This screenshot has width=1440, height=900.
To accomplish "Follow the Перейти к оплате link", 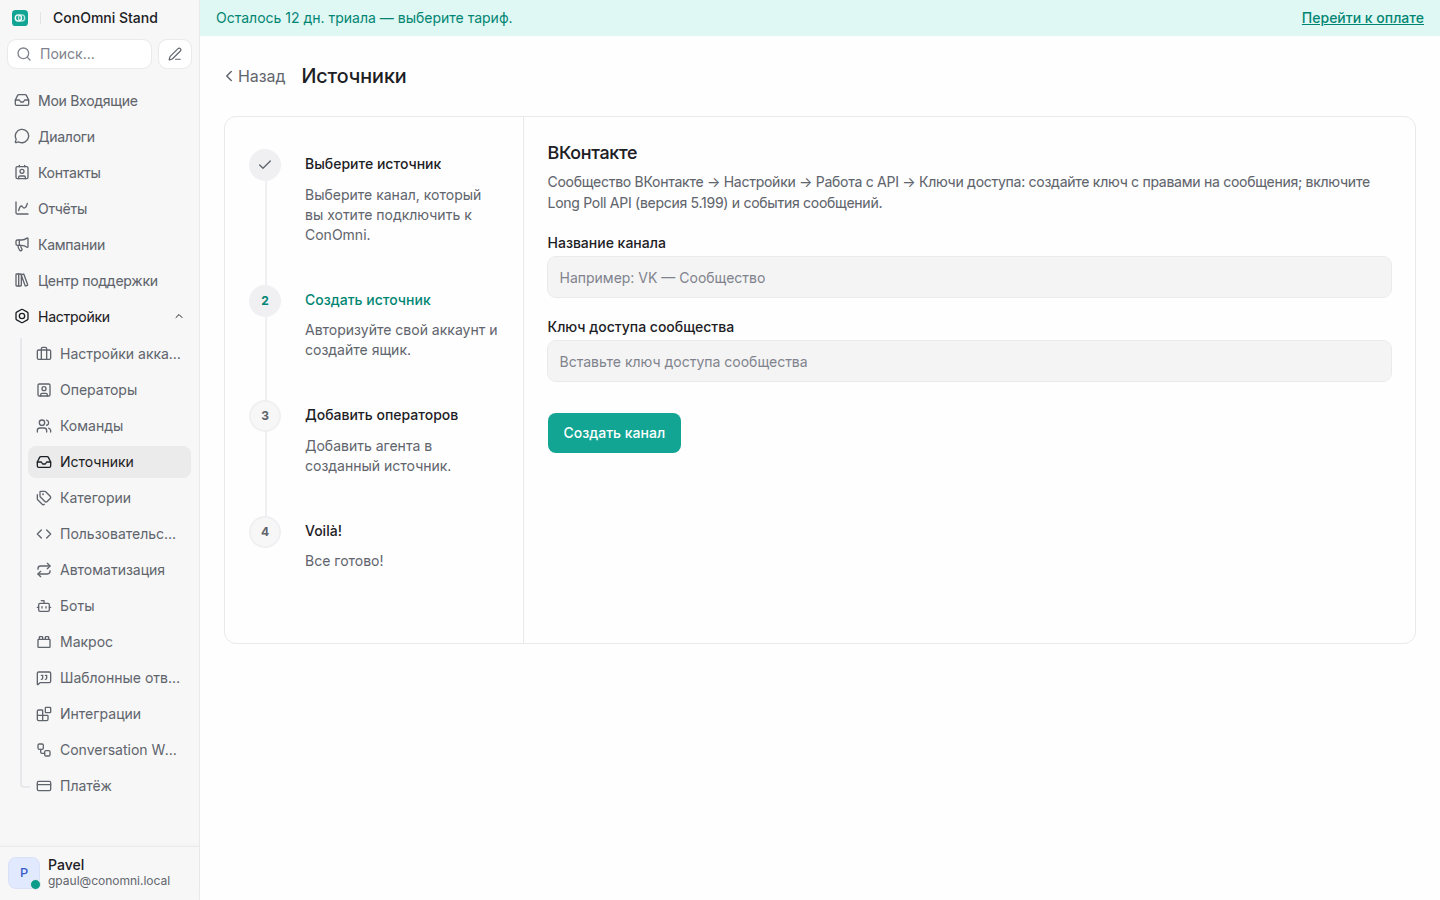I will (x=1362, y=18).
